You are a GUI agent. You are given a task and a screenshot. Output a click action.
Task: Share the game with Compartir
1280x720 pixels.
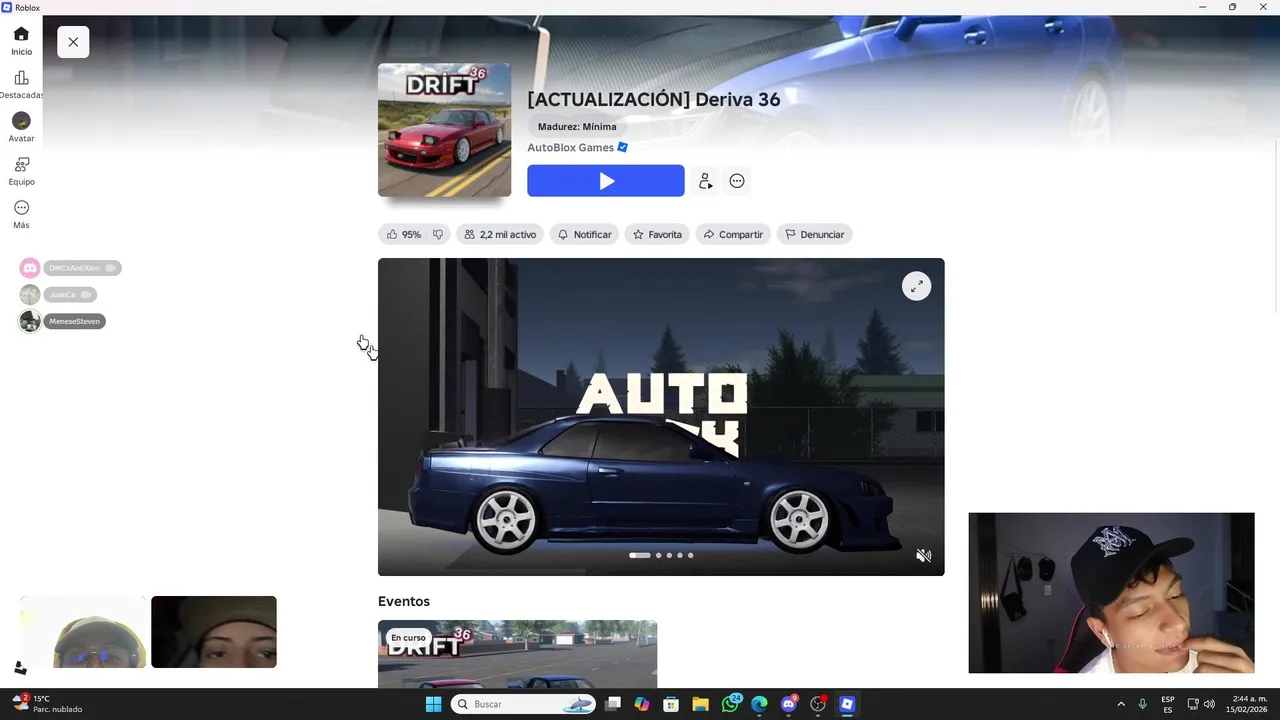tap(733, 234)
